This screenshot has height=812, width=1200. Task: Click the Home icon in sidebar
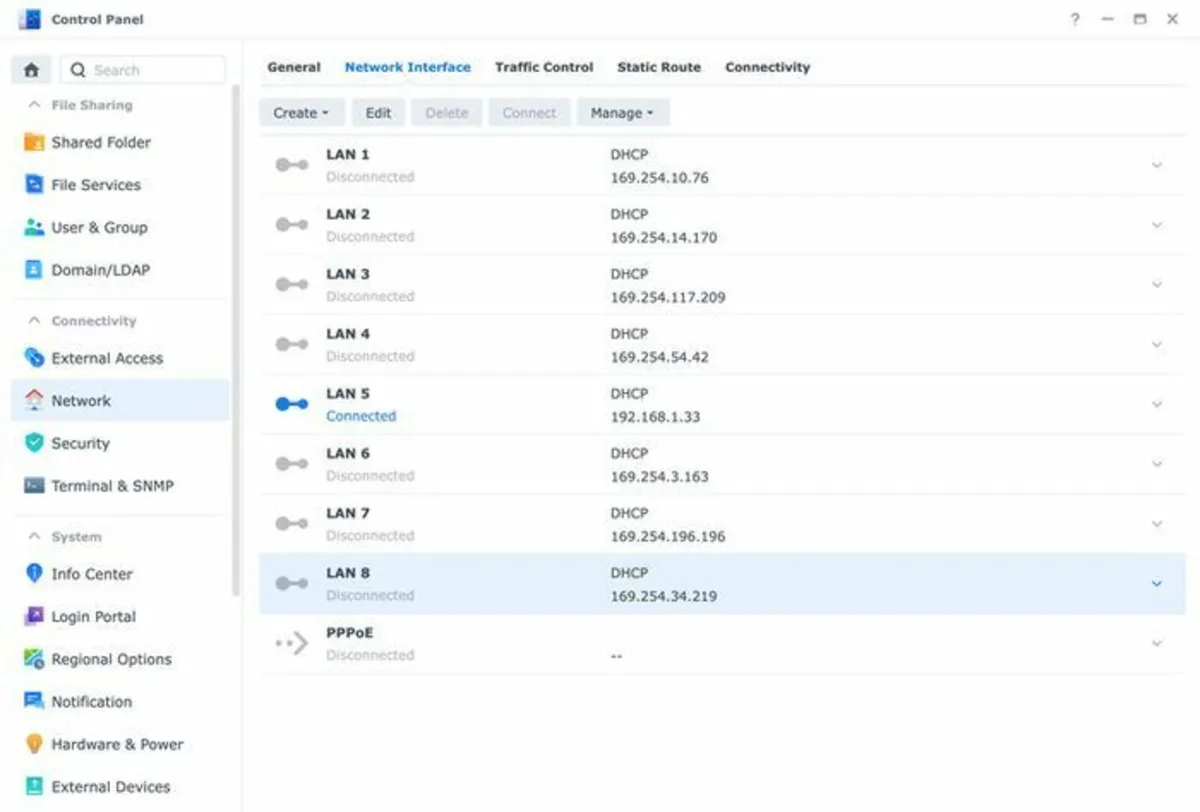[x=31, y=70]
